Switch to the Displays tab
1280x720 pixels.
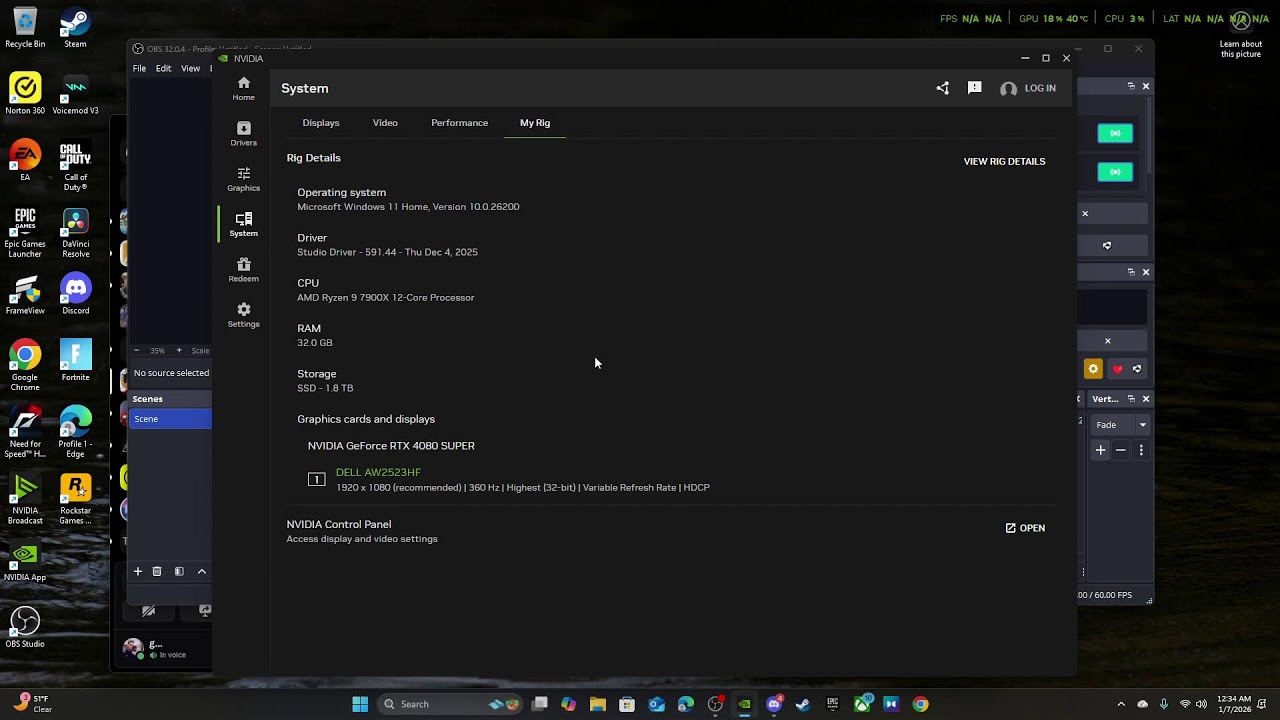321,123
